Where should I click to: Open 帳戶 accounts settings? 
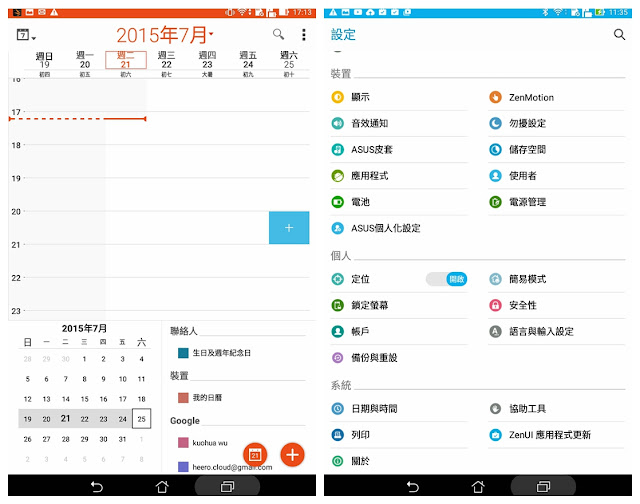click(x=399, y=331)
